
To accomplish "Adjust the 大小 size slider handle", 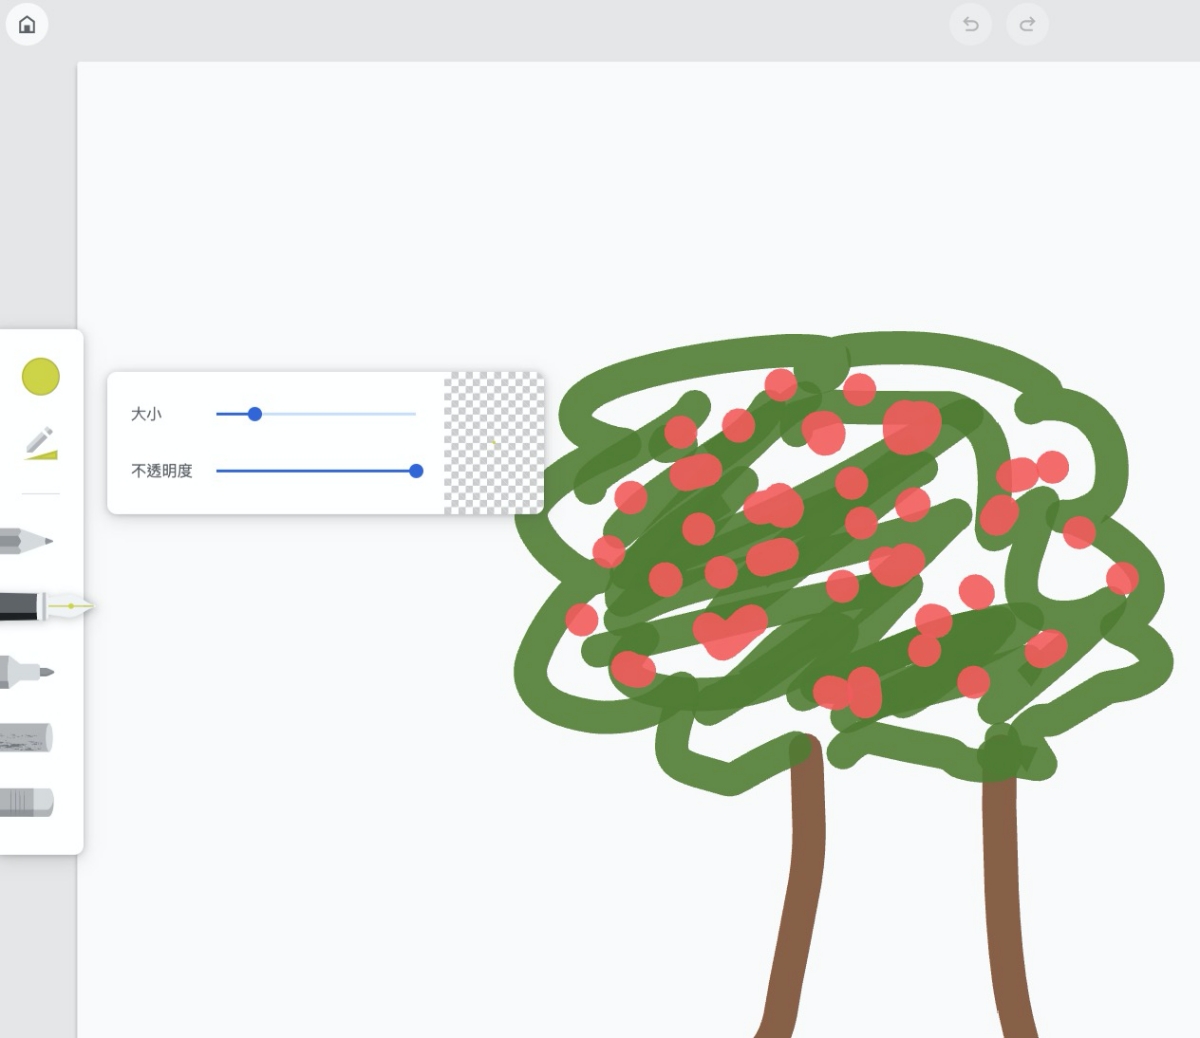I will (254, 414).
